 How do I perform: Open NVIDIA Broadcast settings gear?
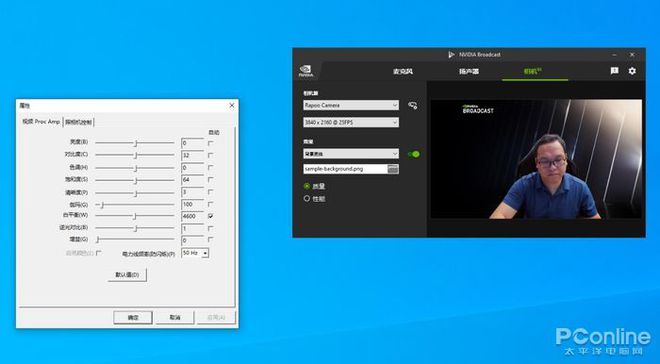tap(632, 71)
